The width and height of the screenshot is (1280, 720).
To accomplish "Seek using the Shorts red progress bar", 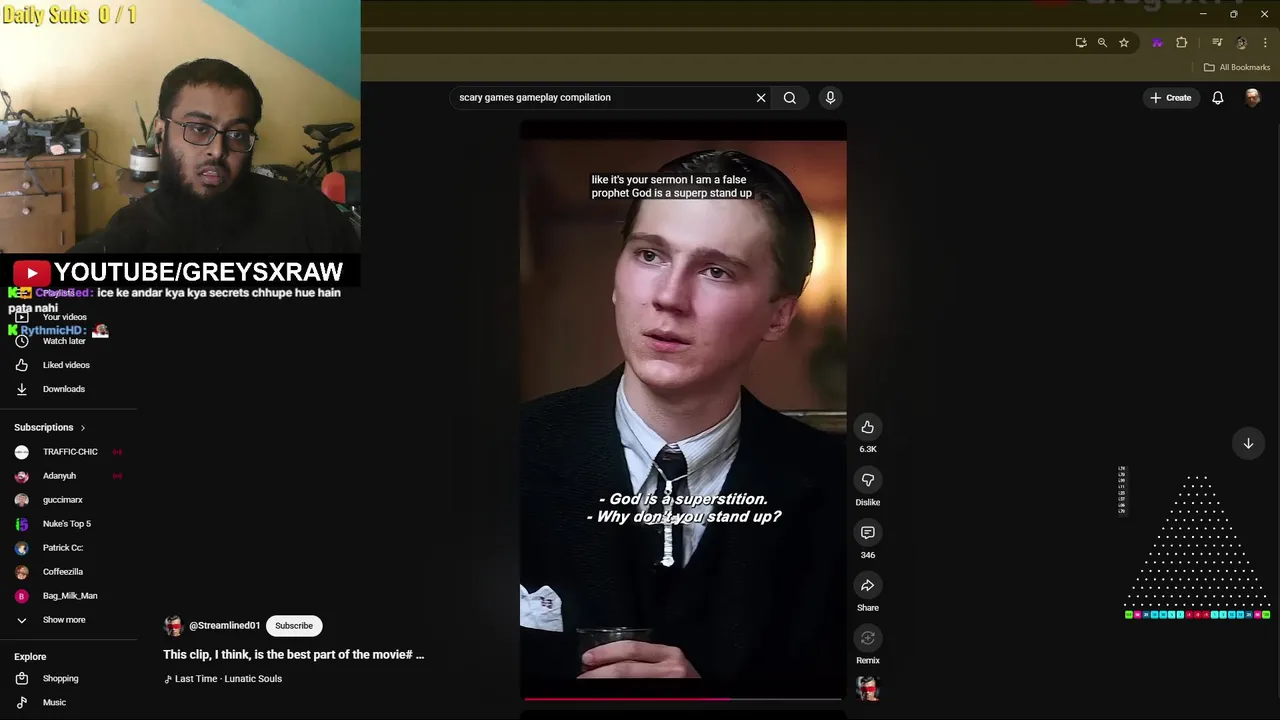I will [683, 699].
